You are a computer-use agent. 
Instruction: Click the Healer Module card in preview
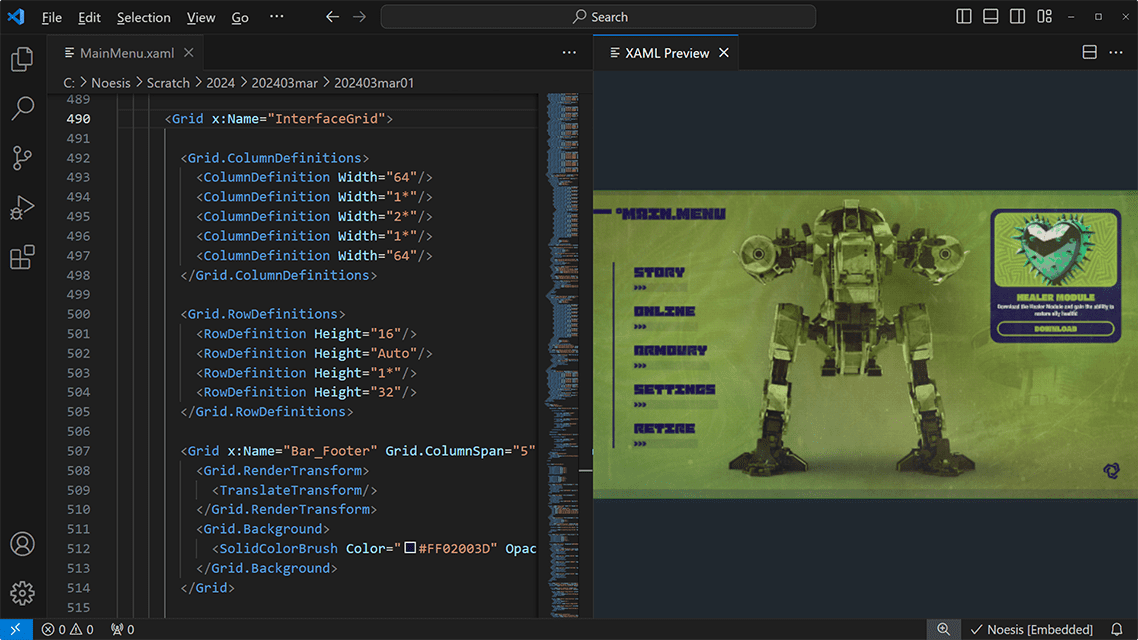pyautogui.click(x=1055, y=276)
